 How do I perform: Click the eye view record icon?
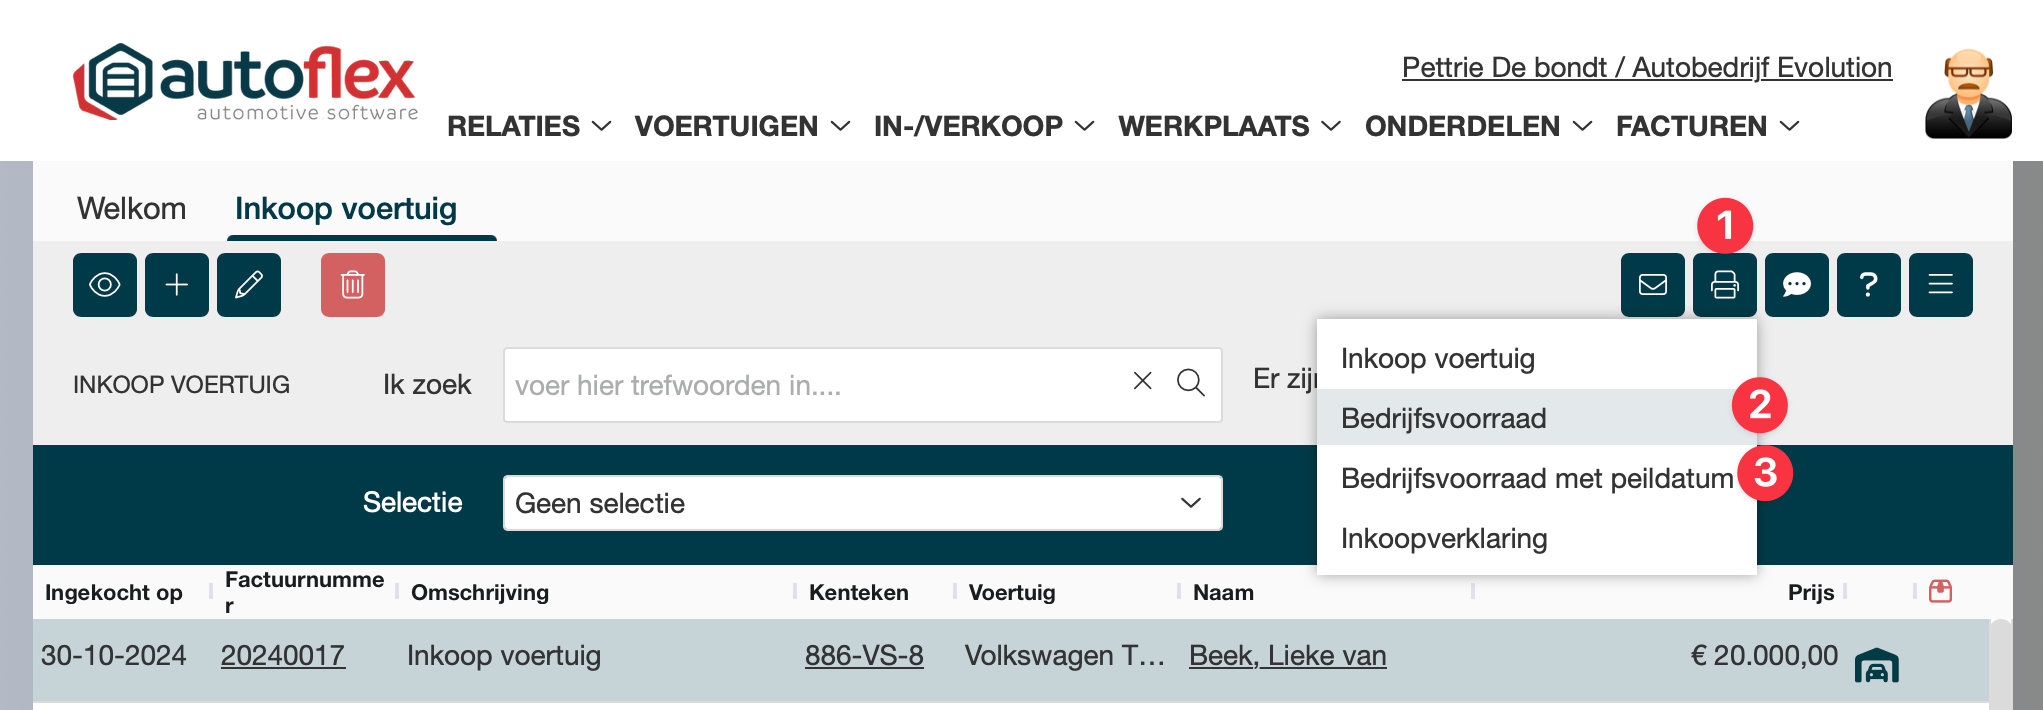click(x=105, y=285)
